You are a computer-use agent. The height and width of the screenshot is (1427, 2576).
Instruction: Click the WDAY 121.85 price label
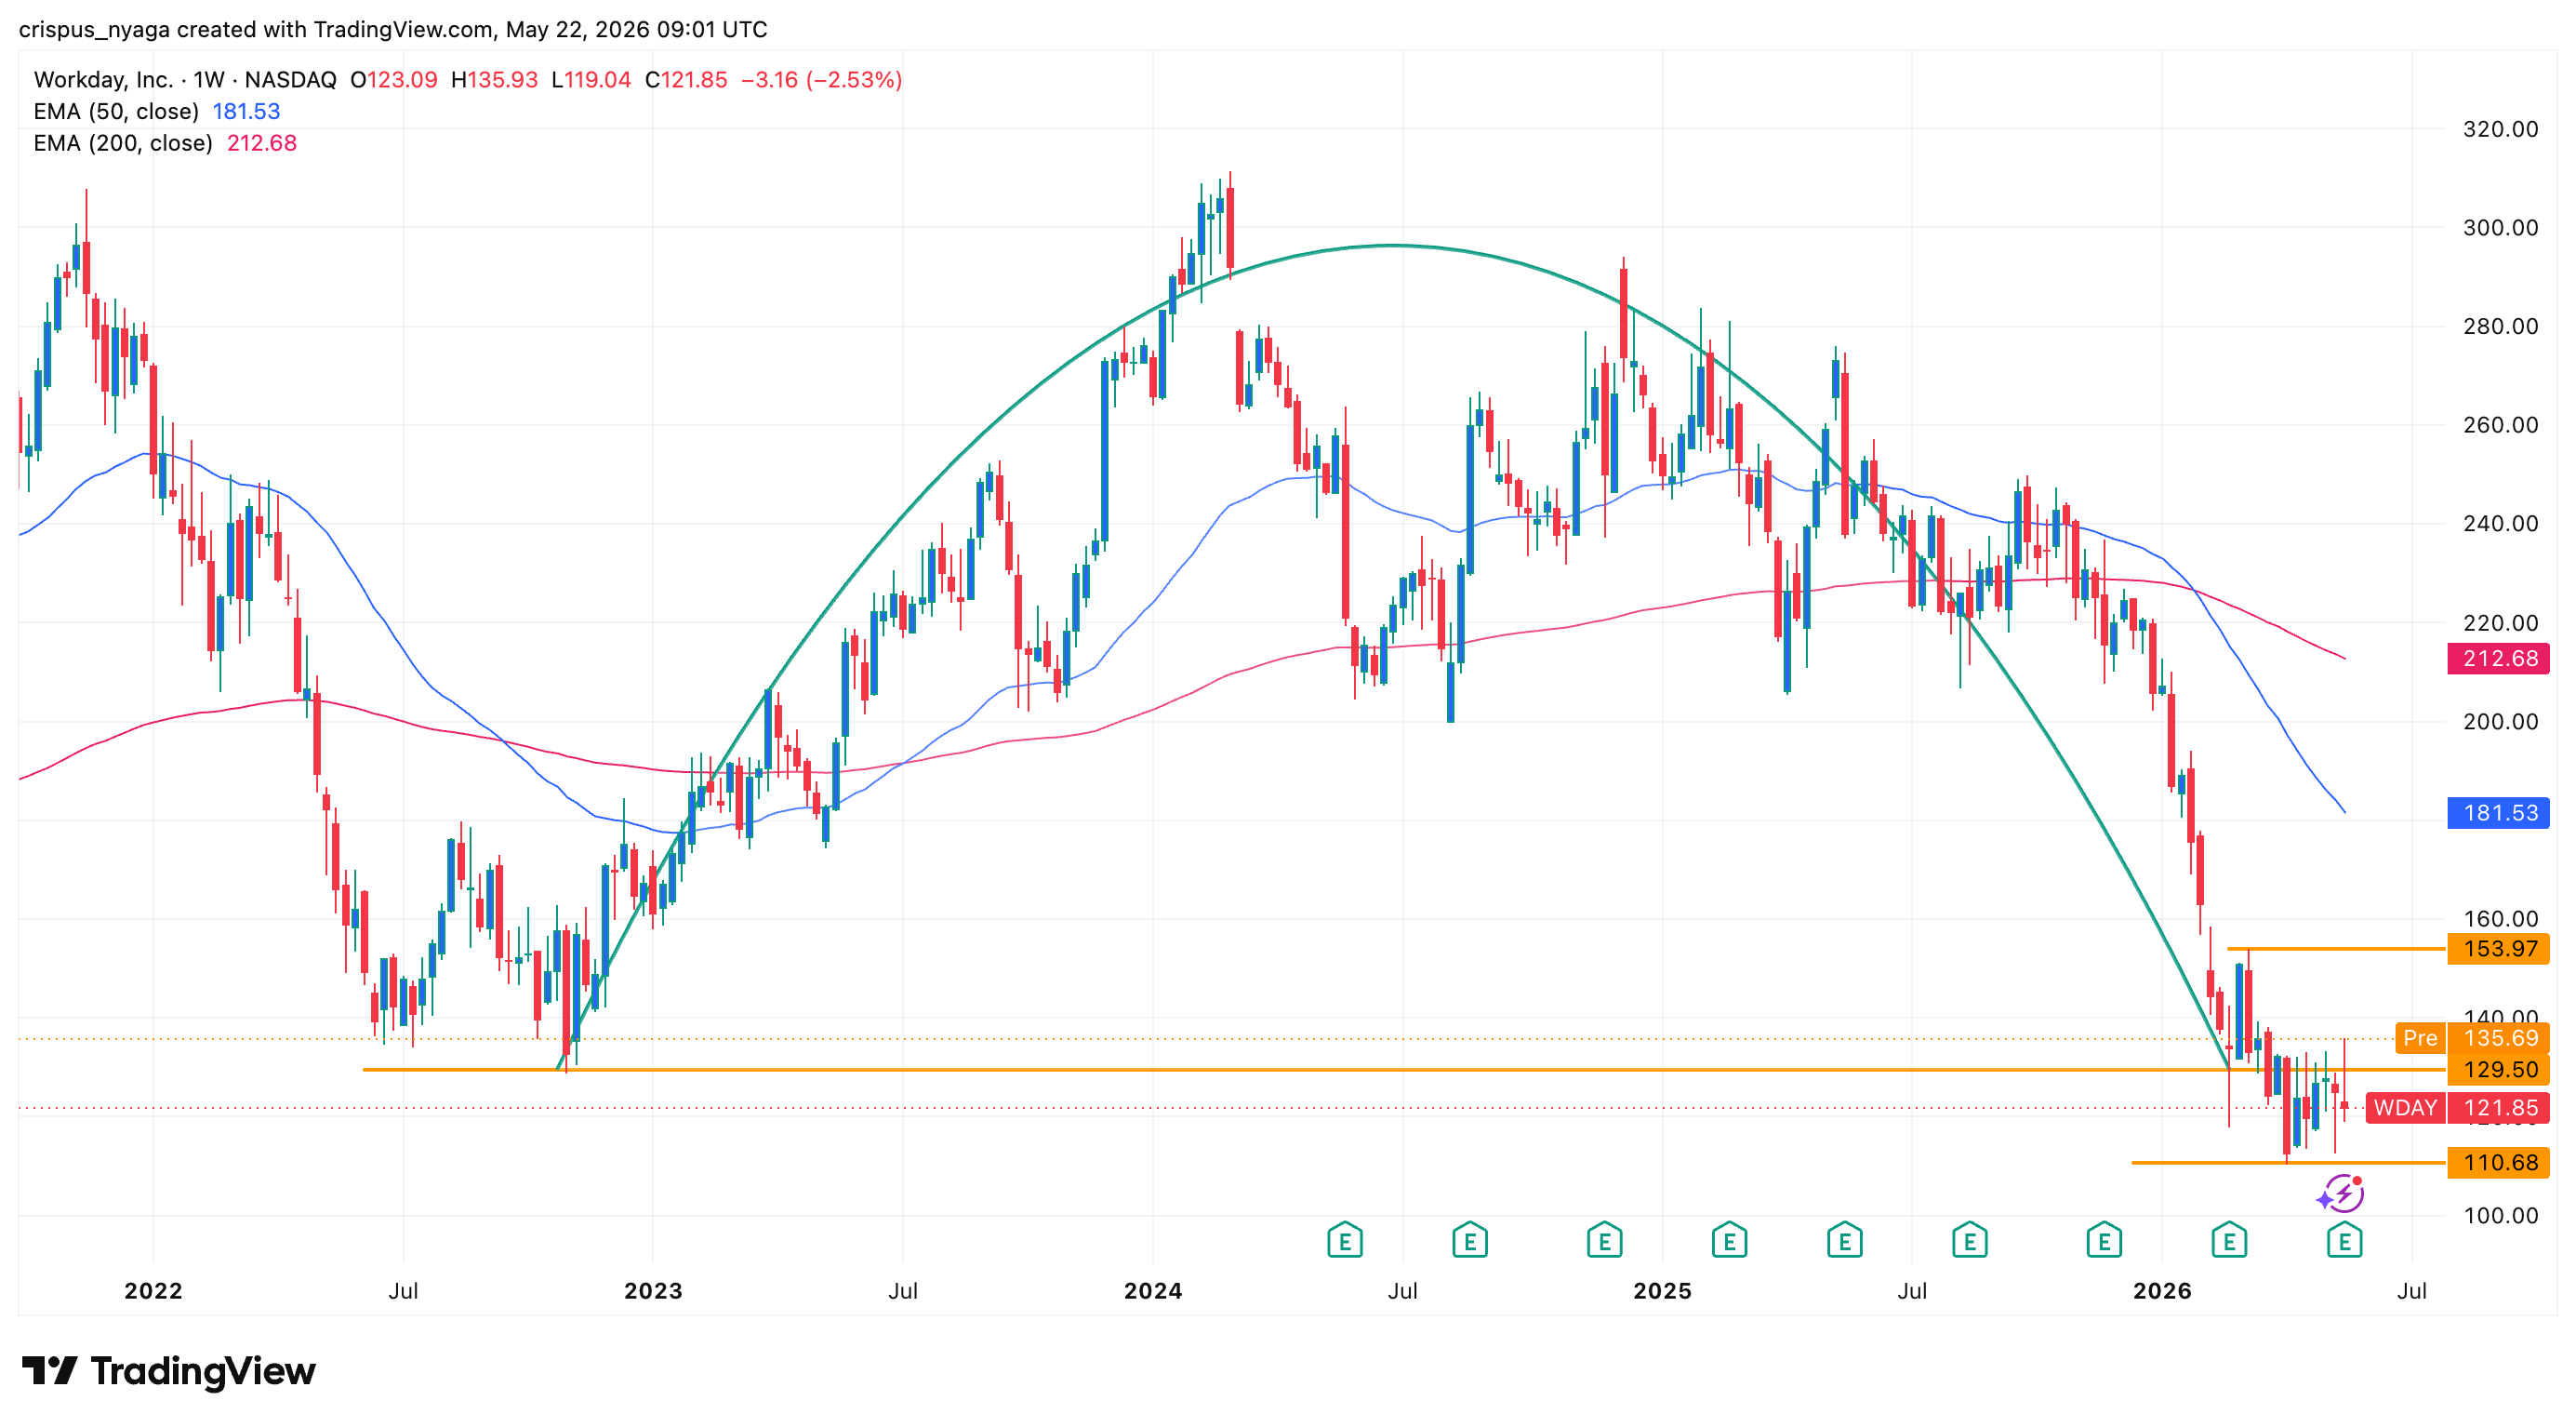pyautogui.click(x=2458, y=1108)
